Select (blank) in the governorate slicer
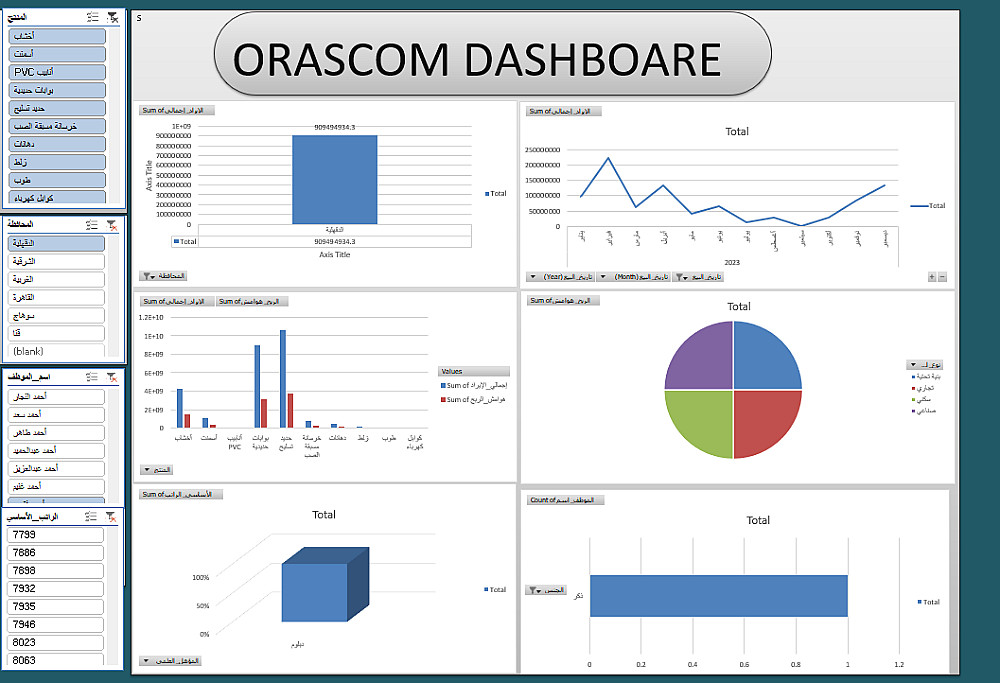This screenshot has width=1000, height=683. (57, 351)
